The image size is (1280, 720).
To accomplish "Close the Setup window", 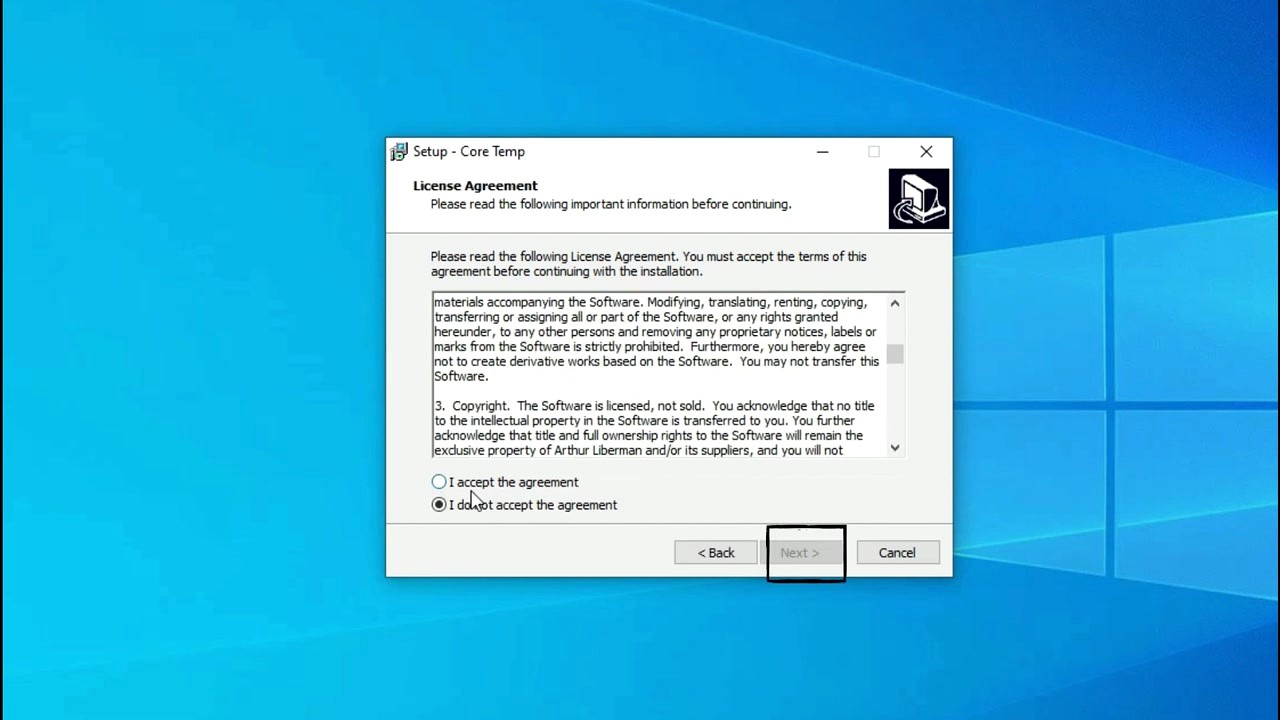I will [x=925, y=151].
